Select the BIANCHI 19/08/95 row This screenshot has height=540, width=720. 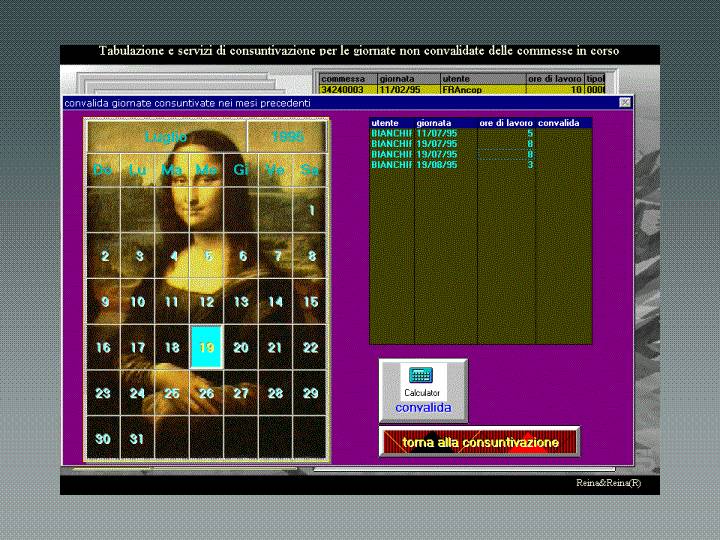click(x=452, y=165)
